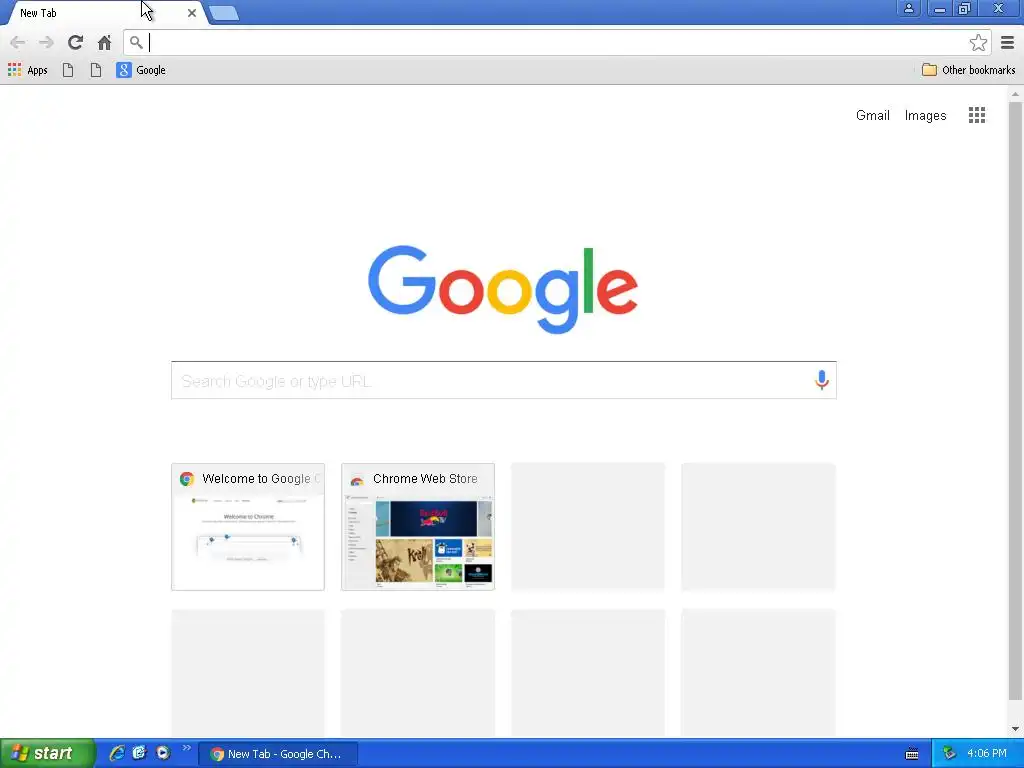Focus the Google search box
The height and width of the screenshot is (768, 1024).
(x=504, y=380)
